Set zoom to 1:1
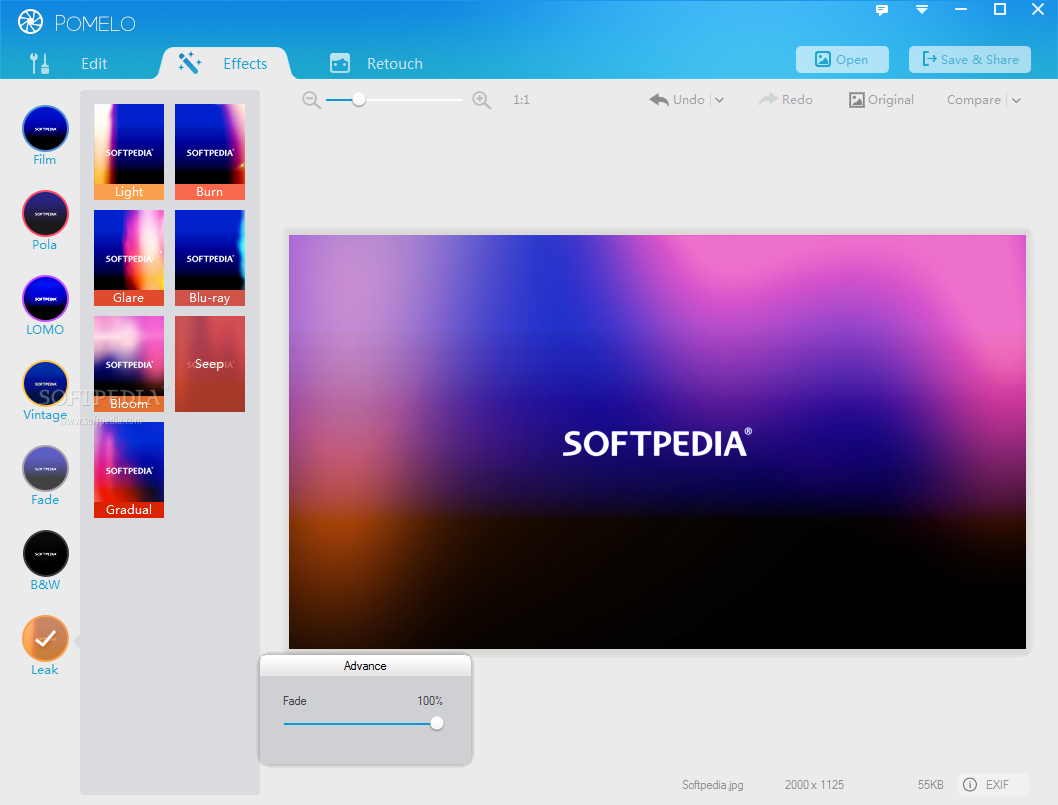Image resolution: width=1058 pixels, height=805 pixels. [521, 100]
